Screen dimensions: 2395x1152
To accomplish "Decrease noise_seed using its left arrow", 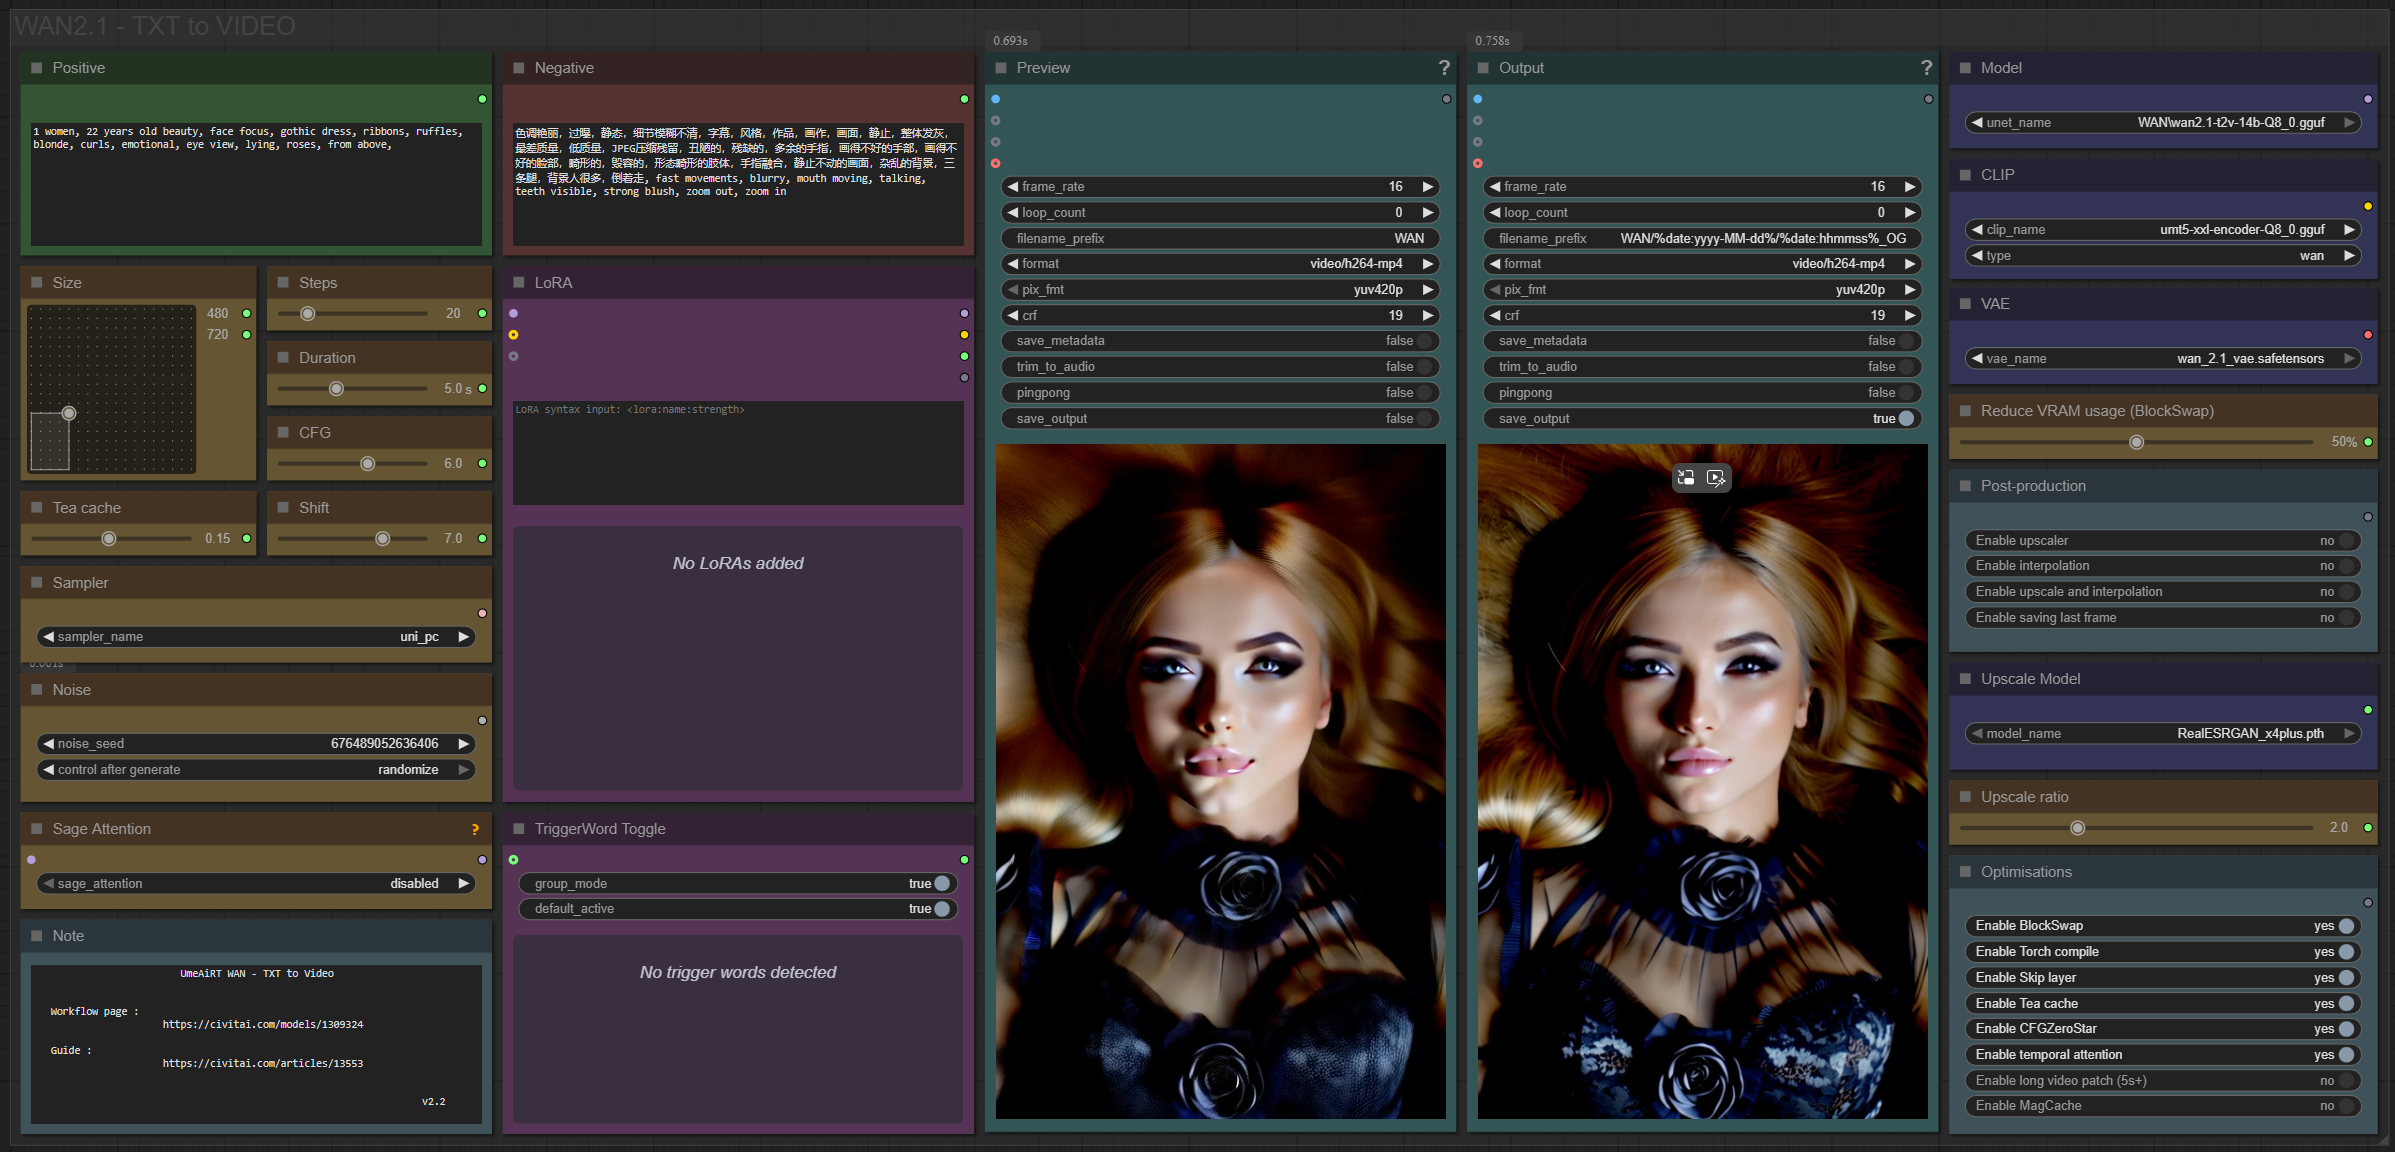I will [x=48, y=744].
